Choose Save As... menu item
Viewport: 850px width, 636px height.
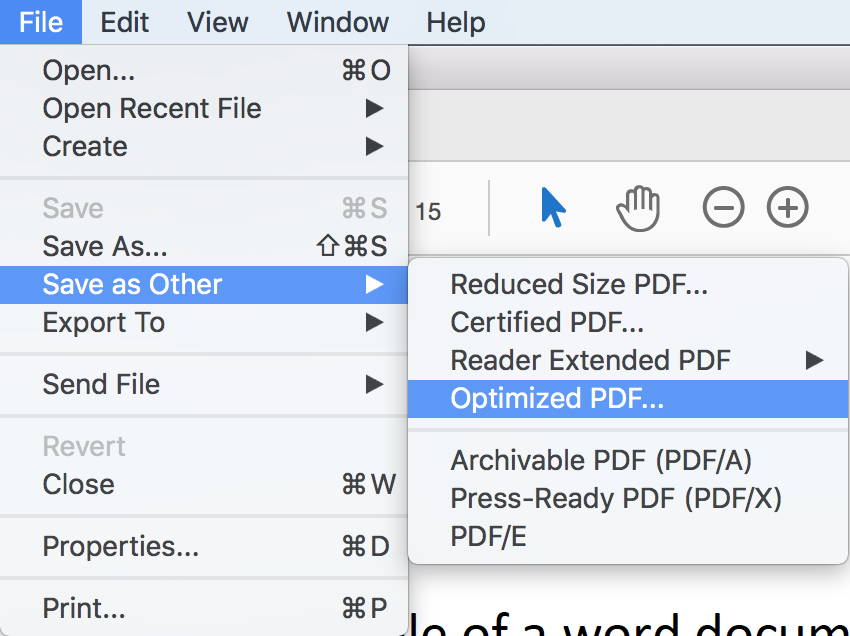pyautogui.click(x=204, y=246)
